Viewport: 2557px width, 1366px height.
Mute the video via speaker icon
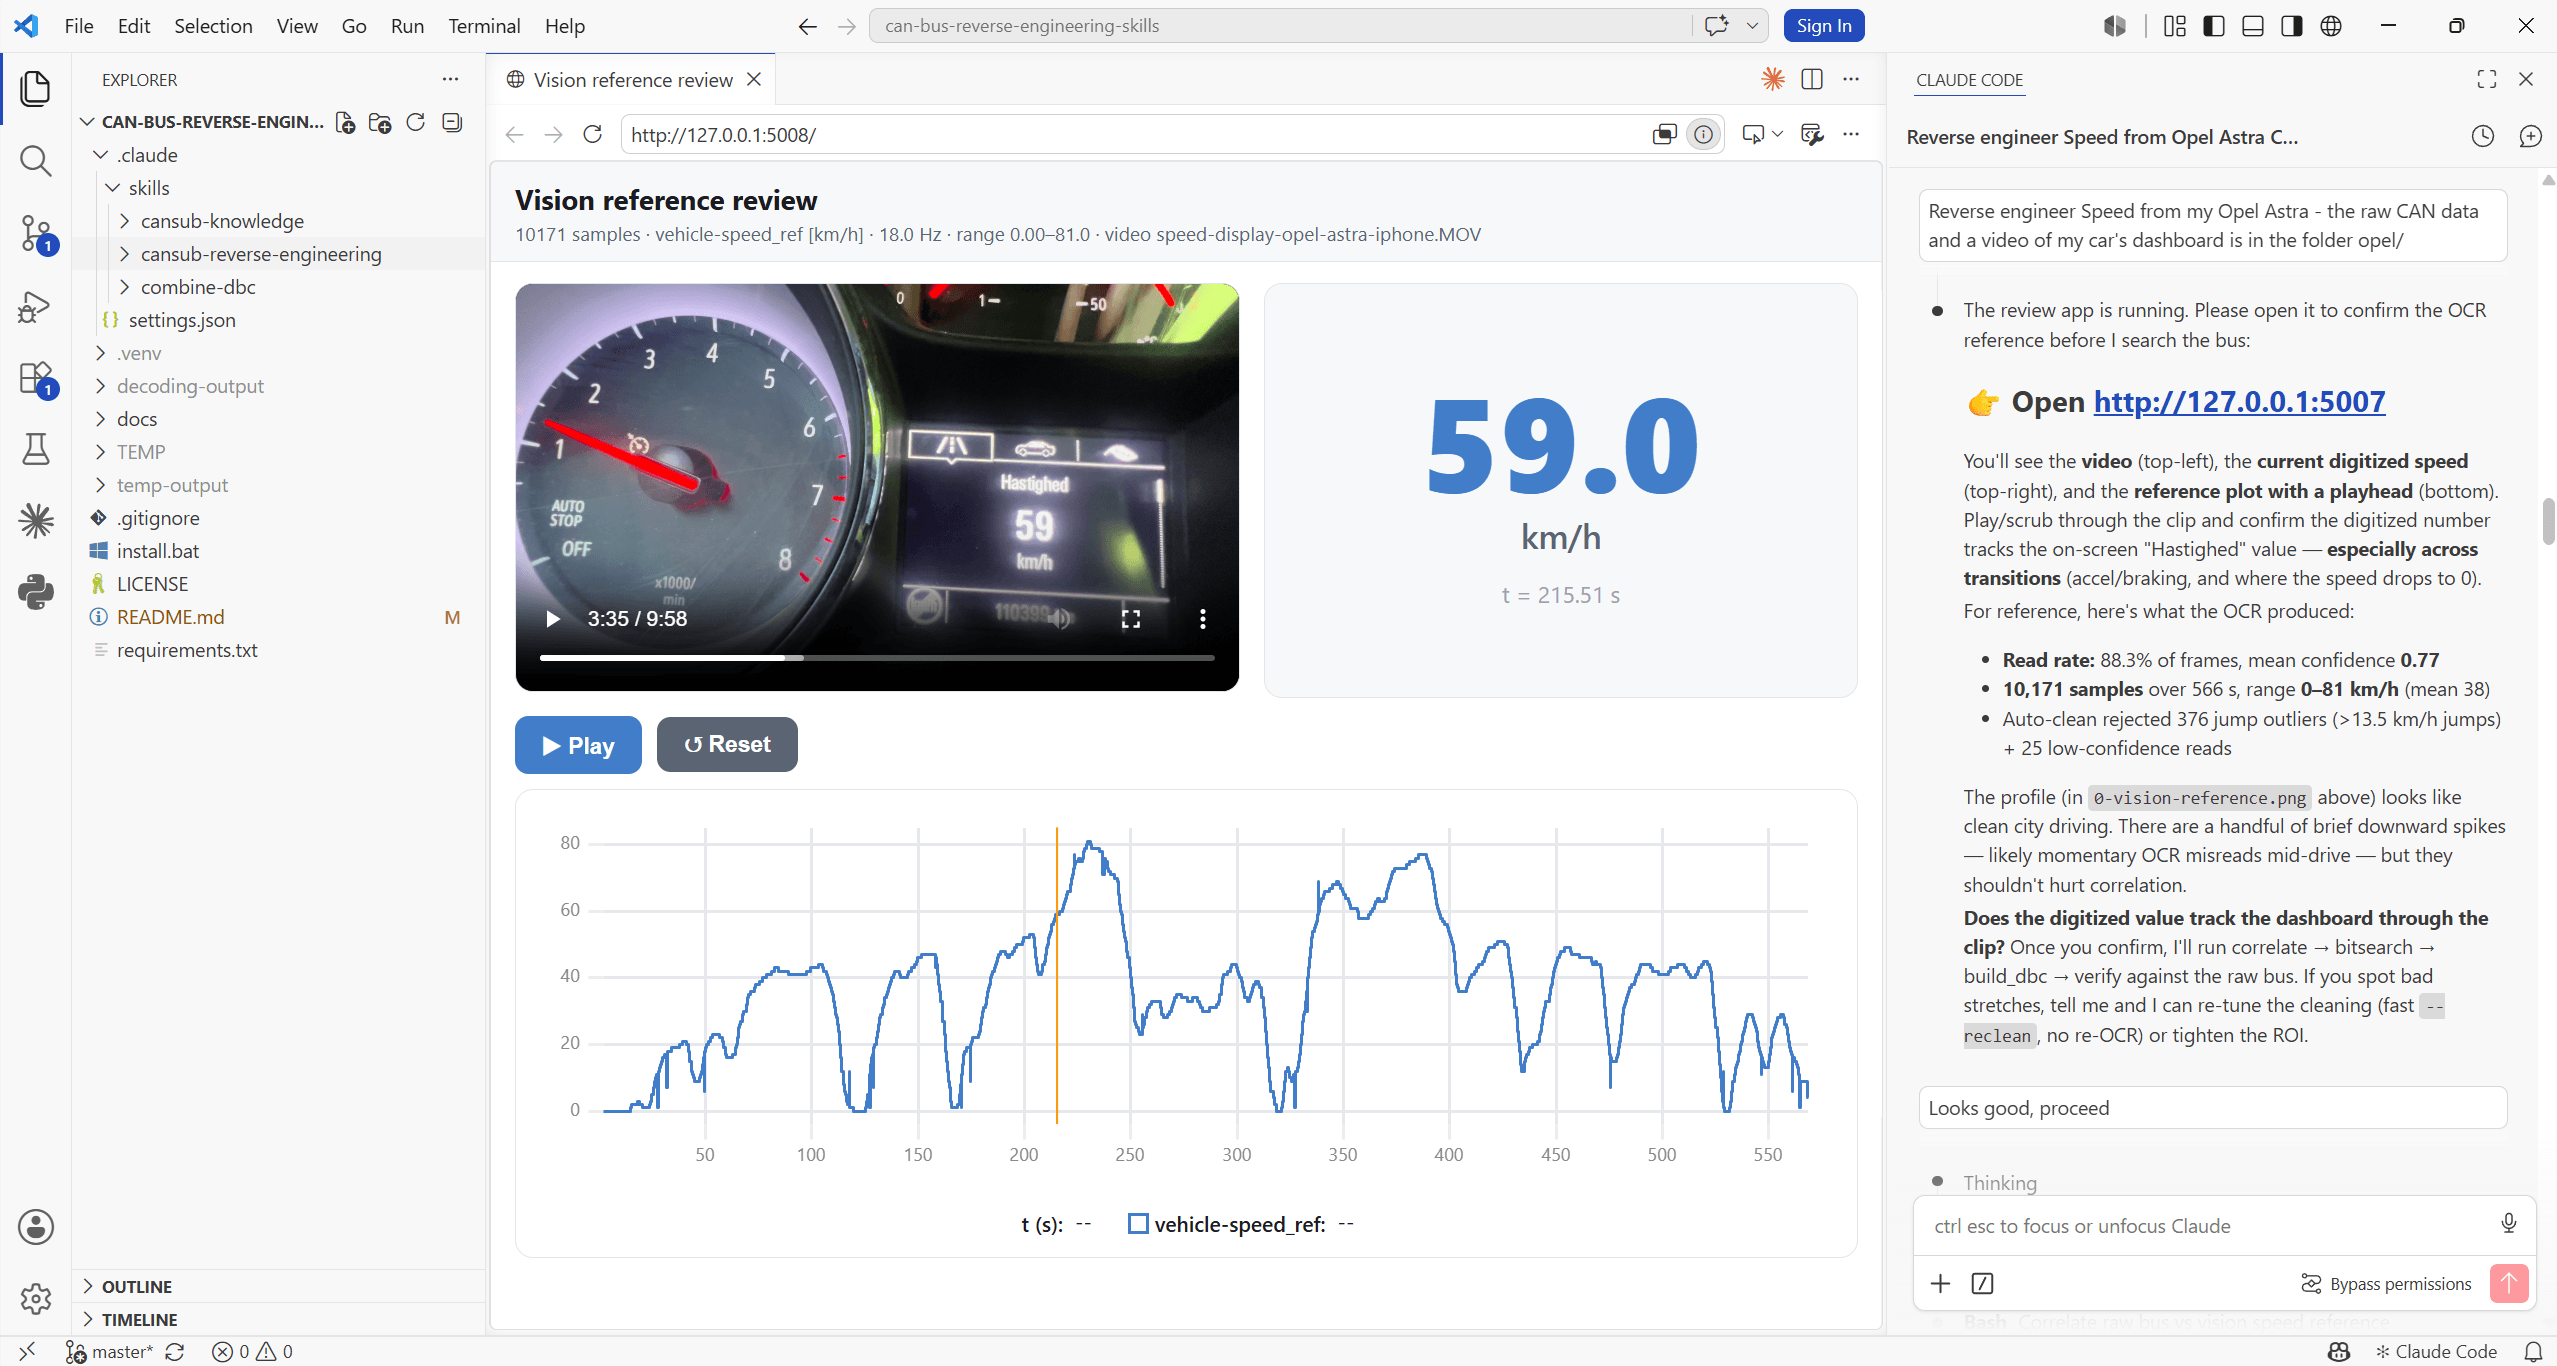(x=1060, y=618)
